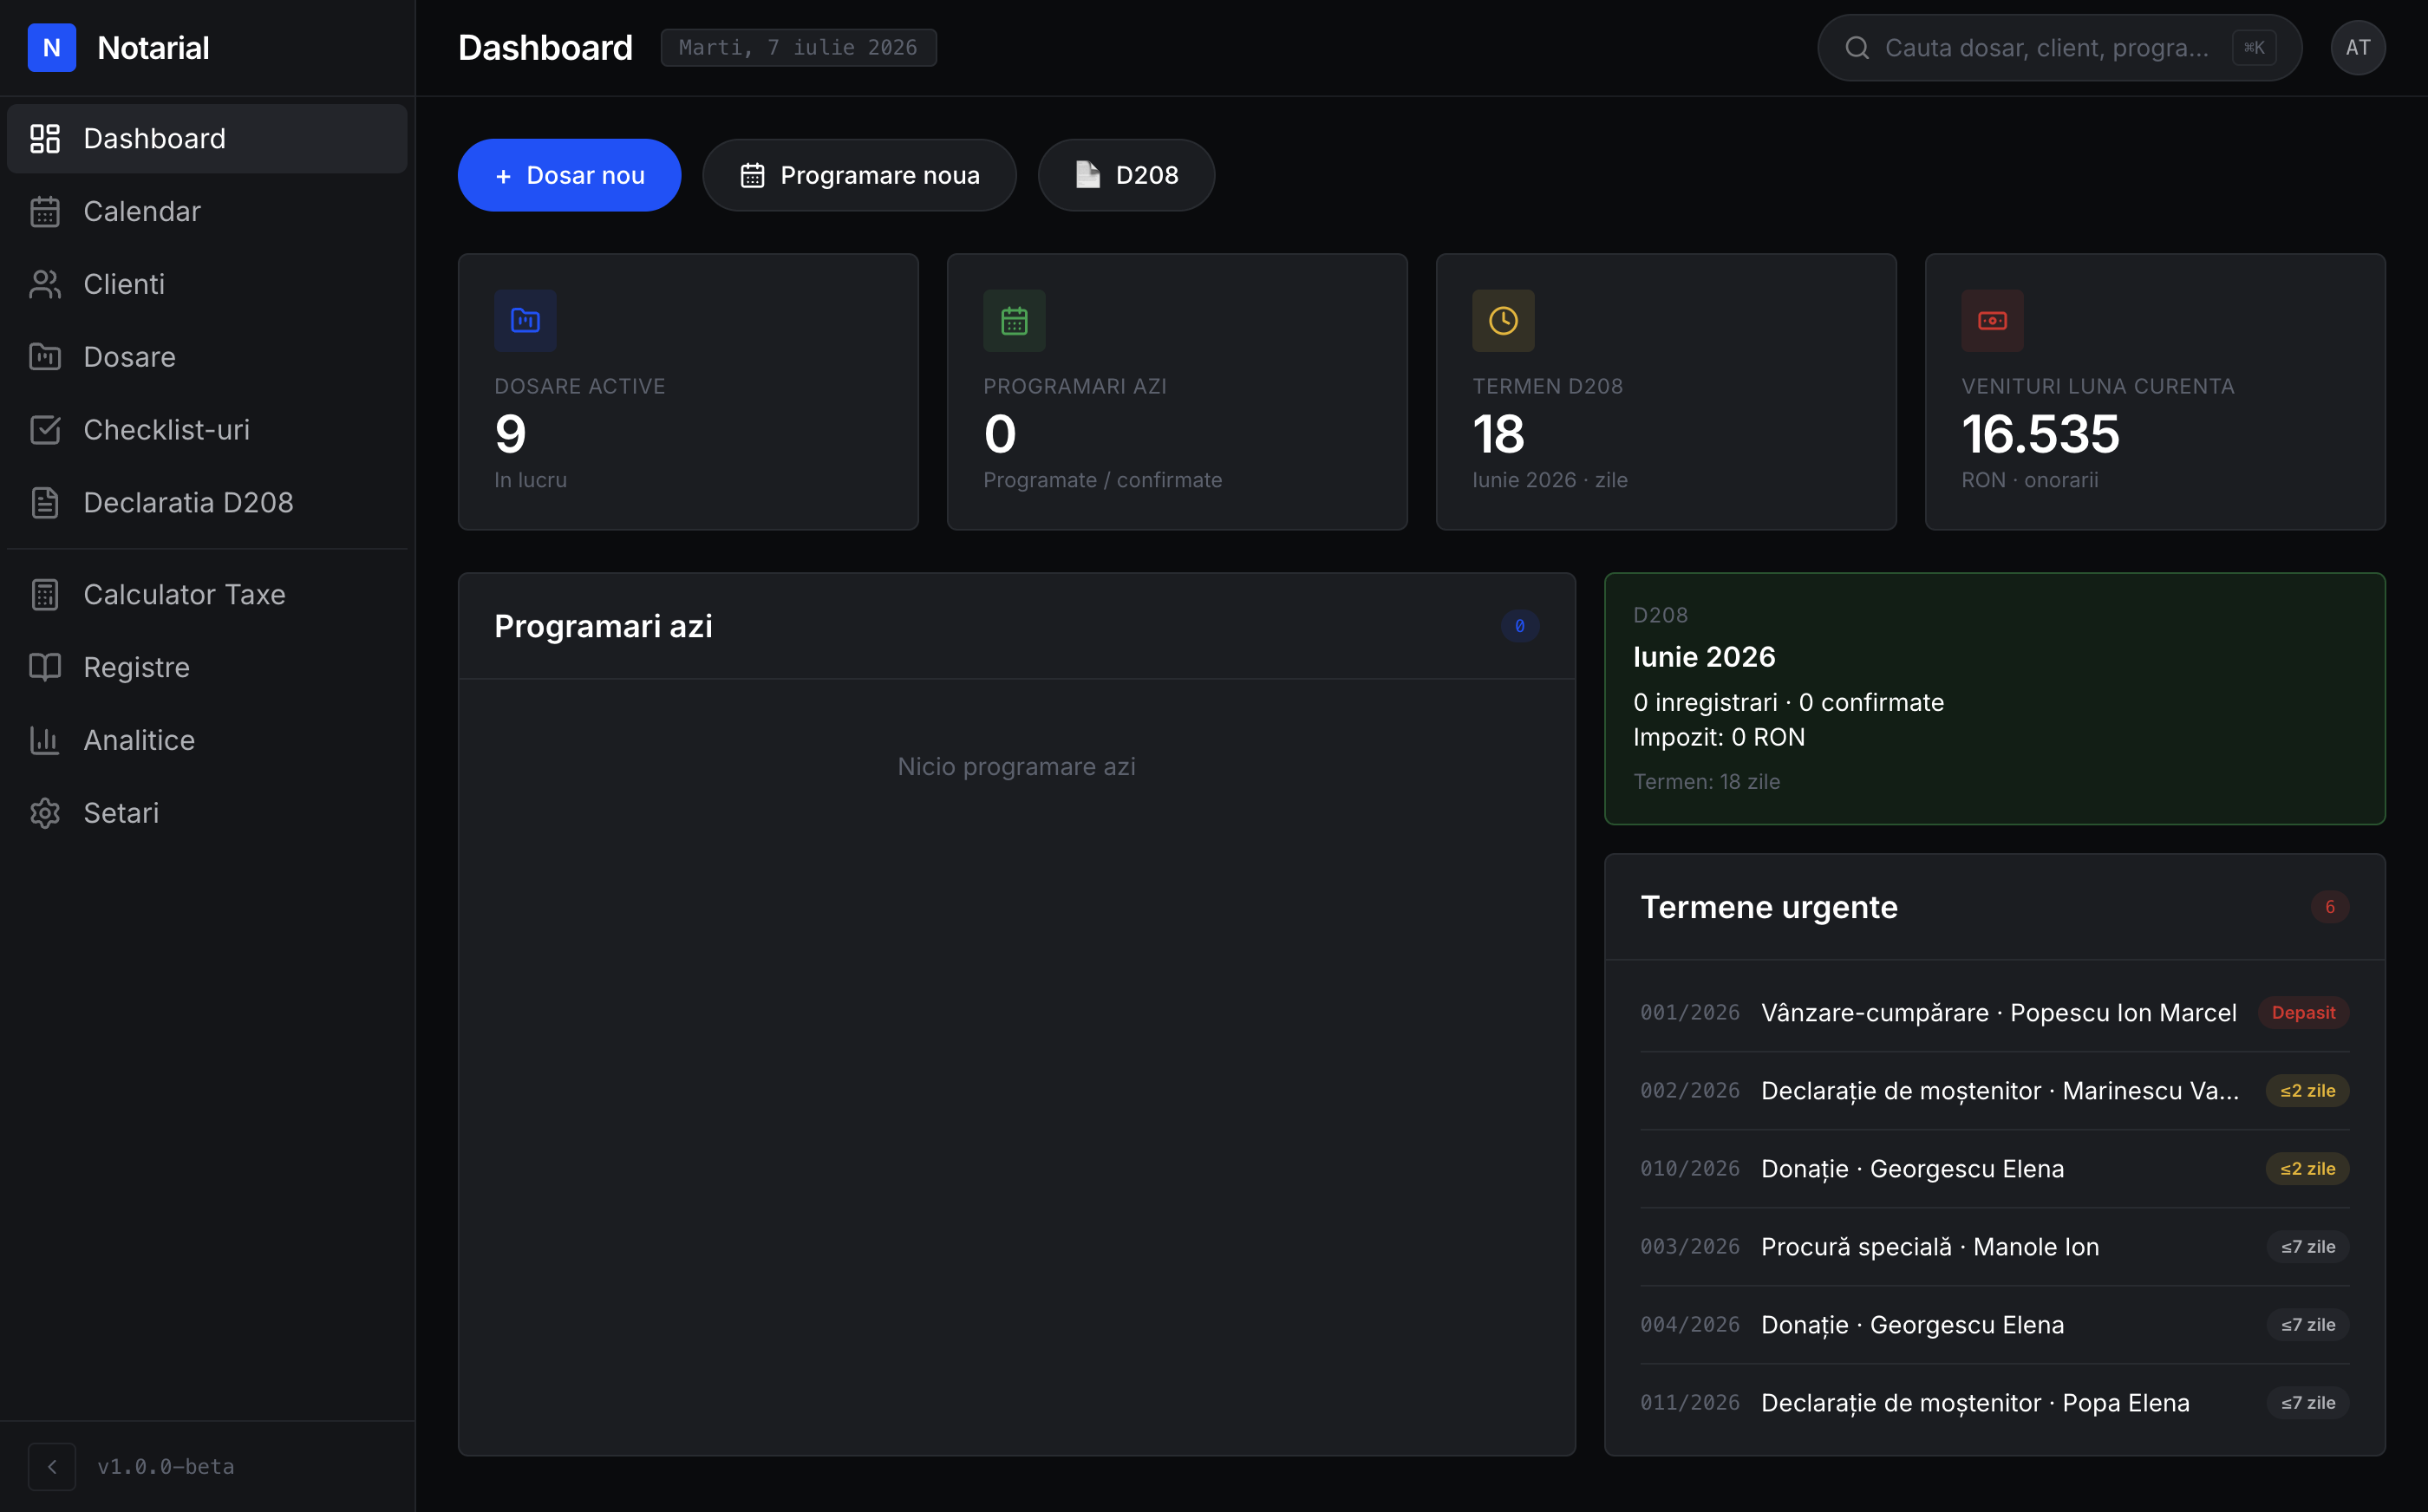Click the Calendar icon in sidebar
Viewport: 2428px width, 1512px height.
[x=45, y=212]
